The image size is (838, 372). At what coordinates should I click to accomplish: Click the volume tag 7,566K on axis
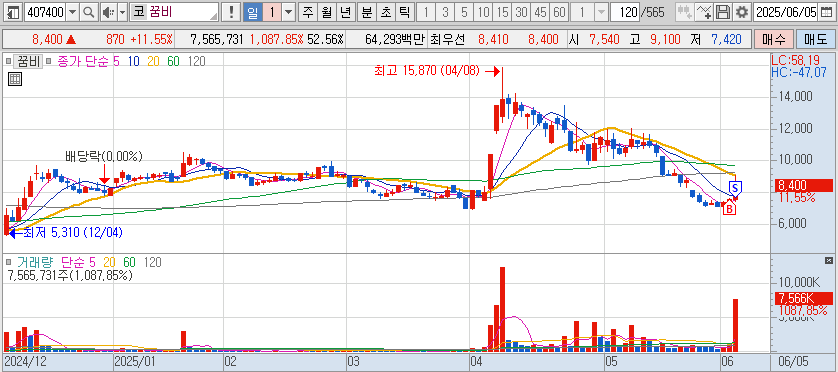[x=803, y=298]
